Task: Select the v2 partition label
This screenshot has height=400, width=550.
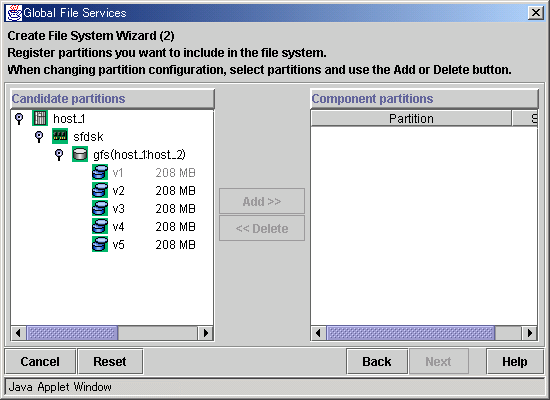Action: coord(119,191)
